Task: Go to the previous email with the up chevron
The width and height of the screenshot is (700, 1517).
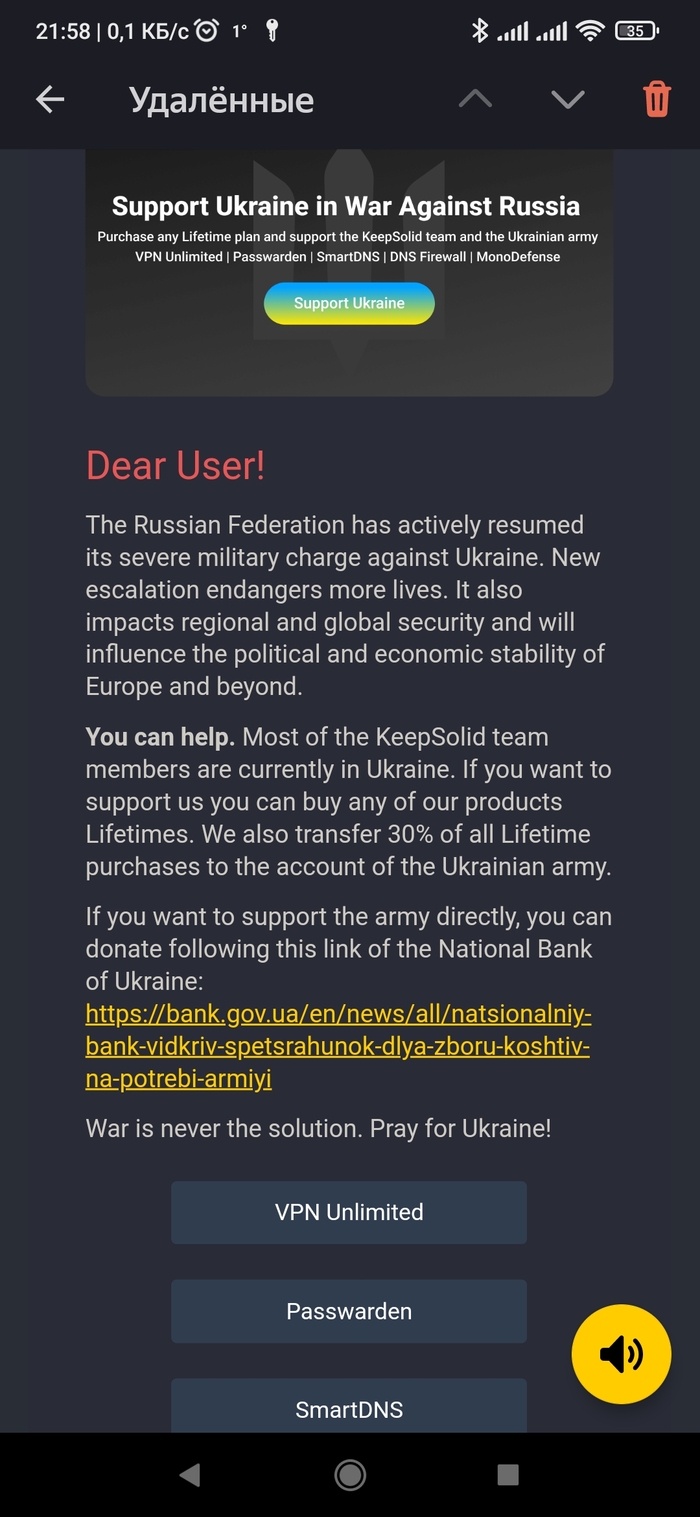Action: (x=475, y=99)
